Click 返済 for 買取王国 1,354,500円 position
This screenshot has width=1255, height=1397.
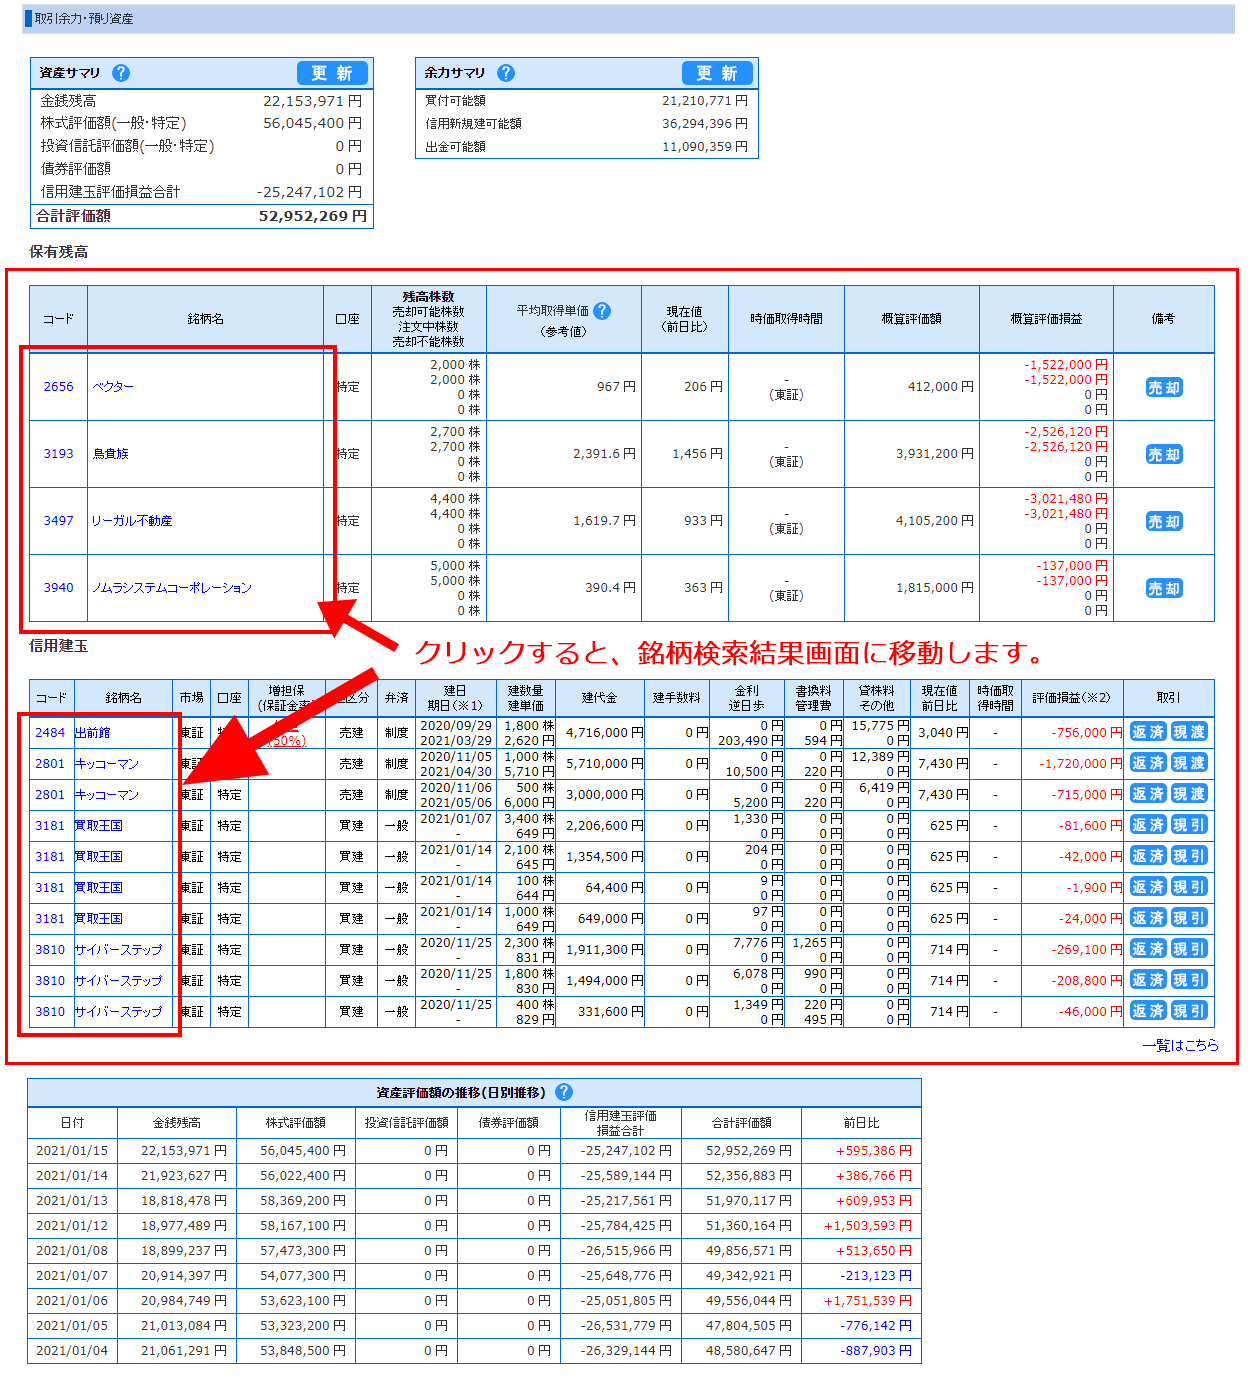click(1148, 856)
